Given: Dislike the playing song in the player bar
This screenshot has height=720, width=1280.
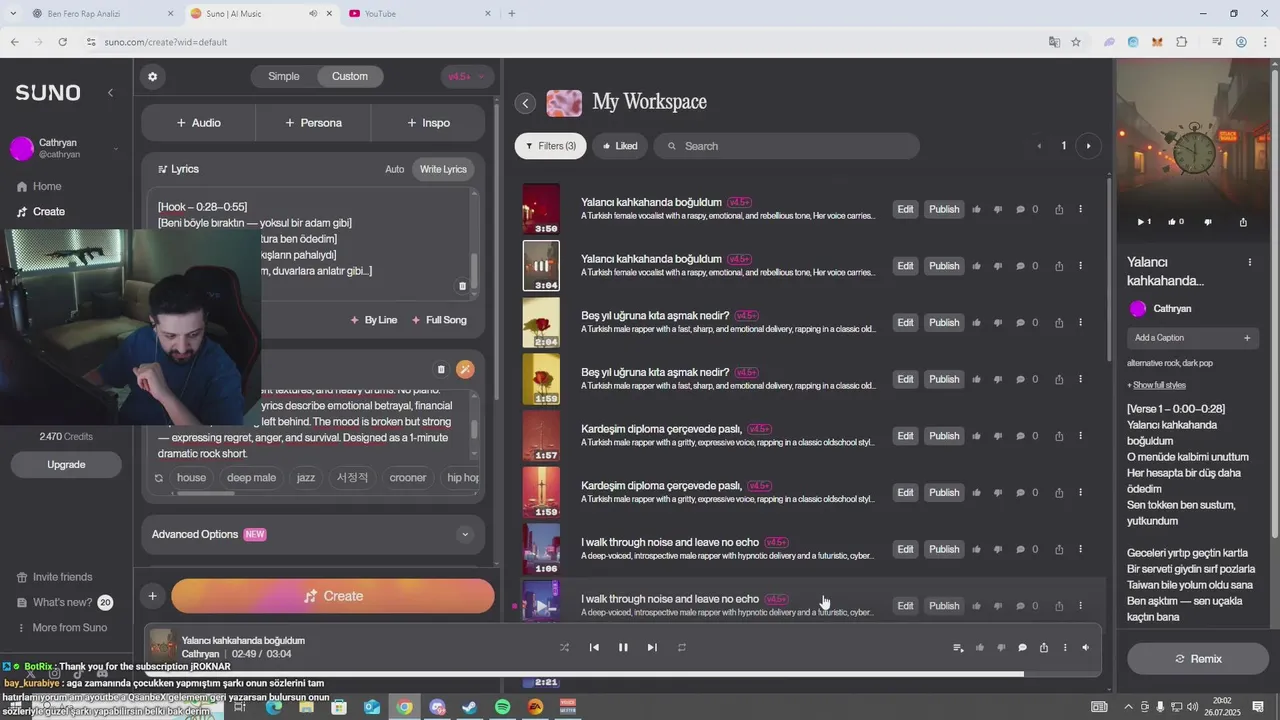Looking at the screenshot, I should click(x=1001, y=648).
